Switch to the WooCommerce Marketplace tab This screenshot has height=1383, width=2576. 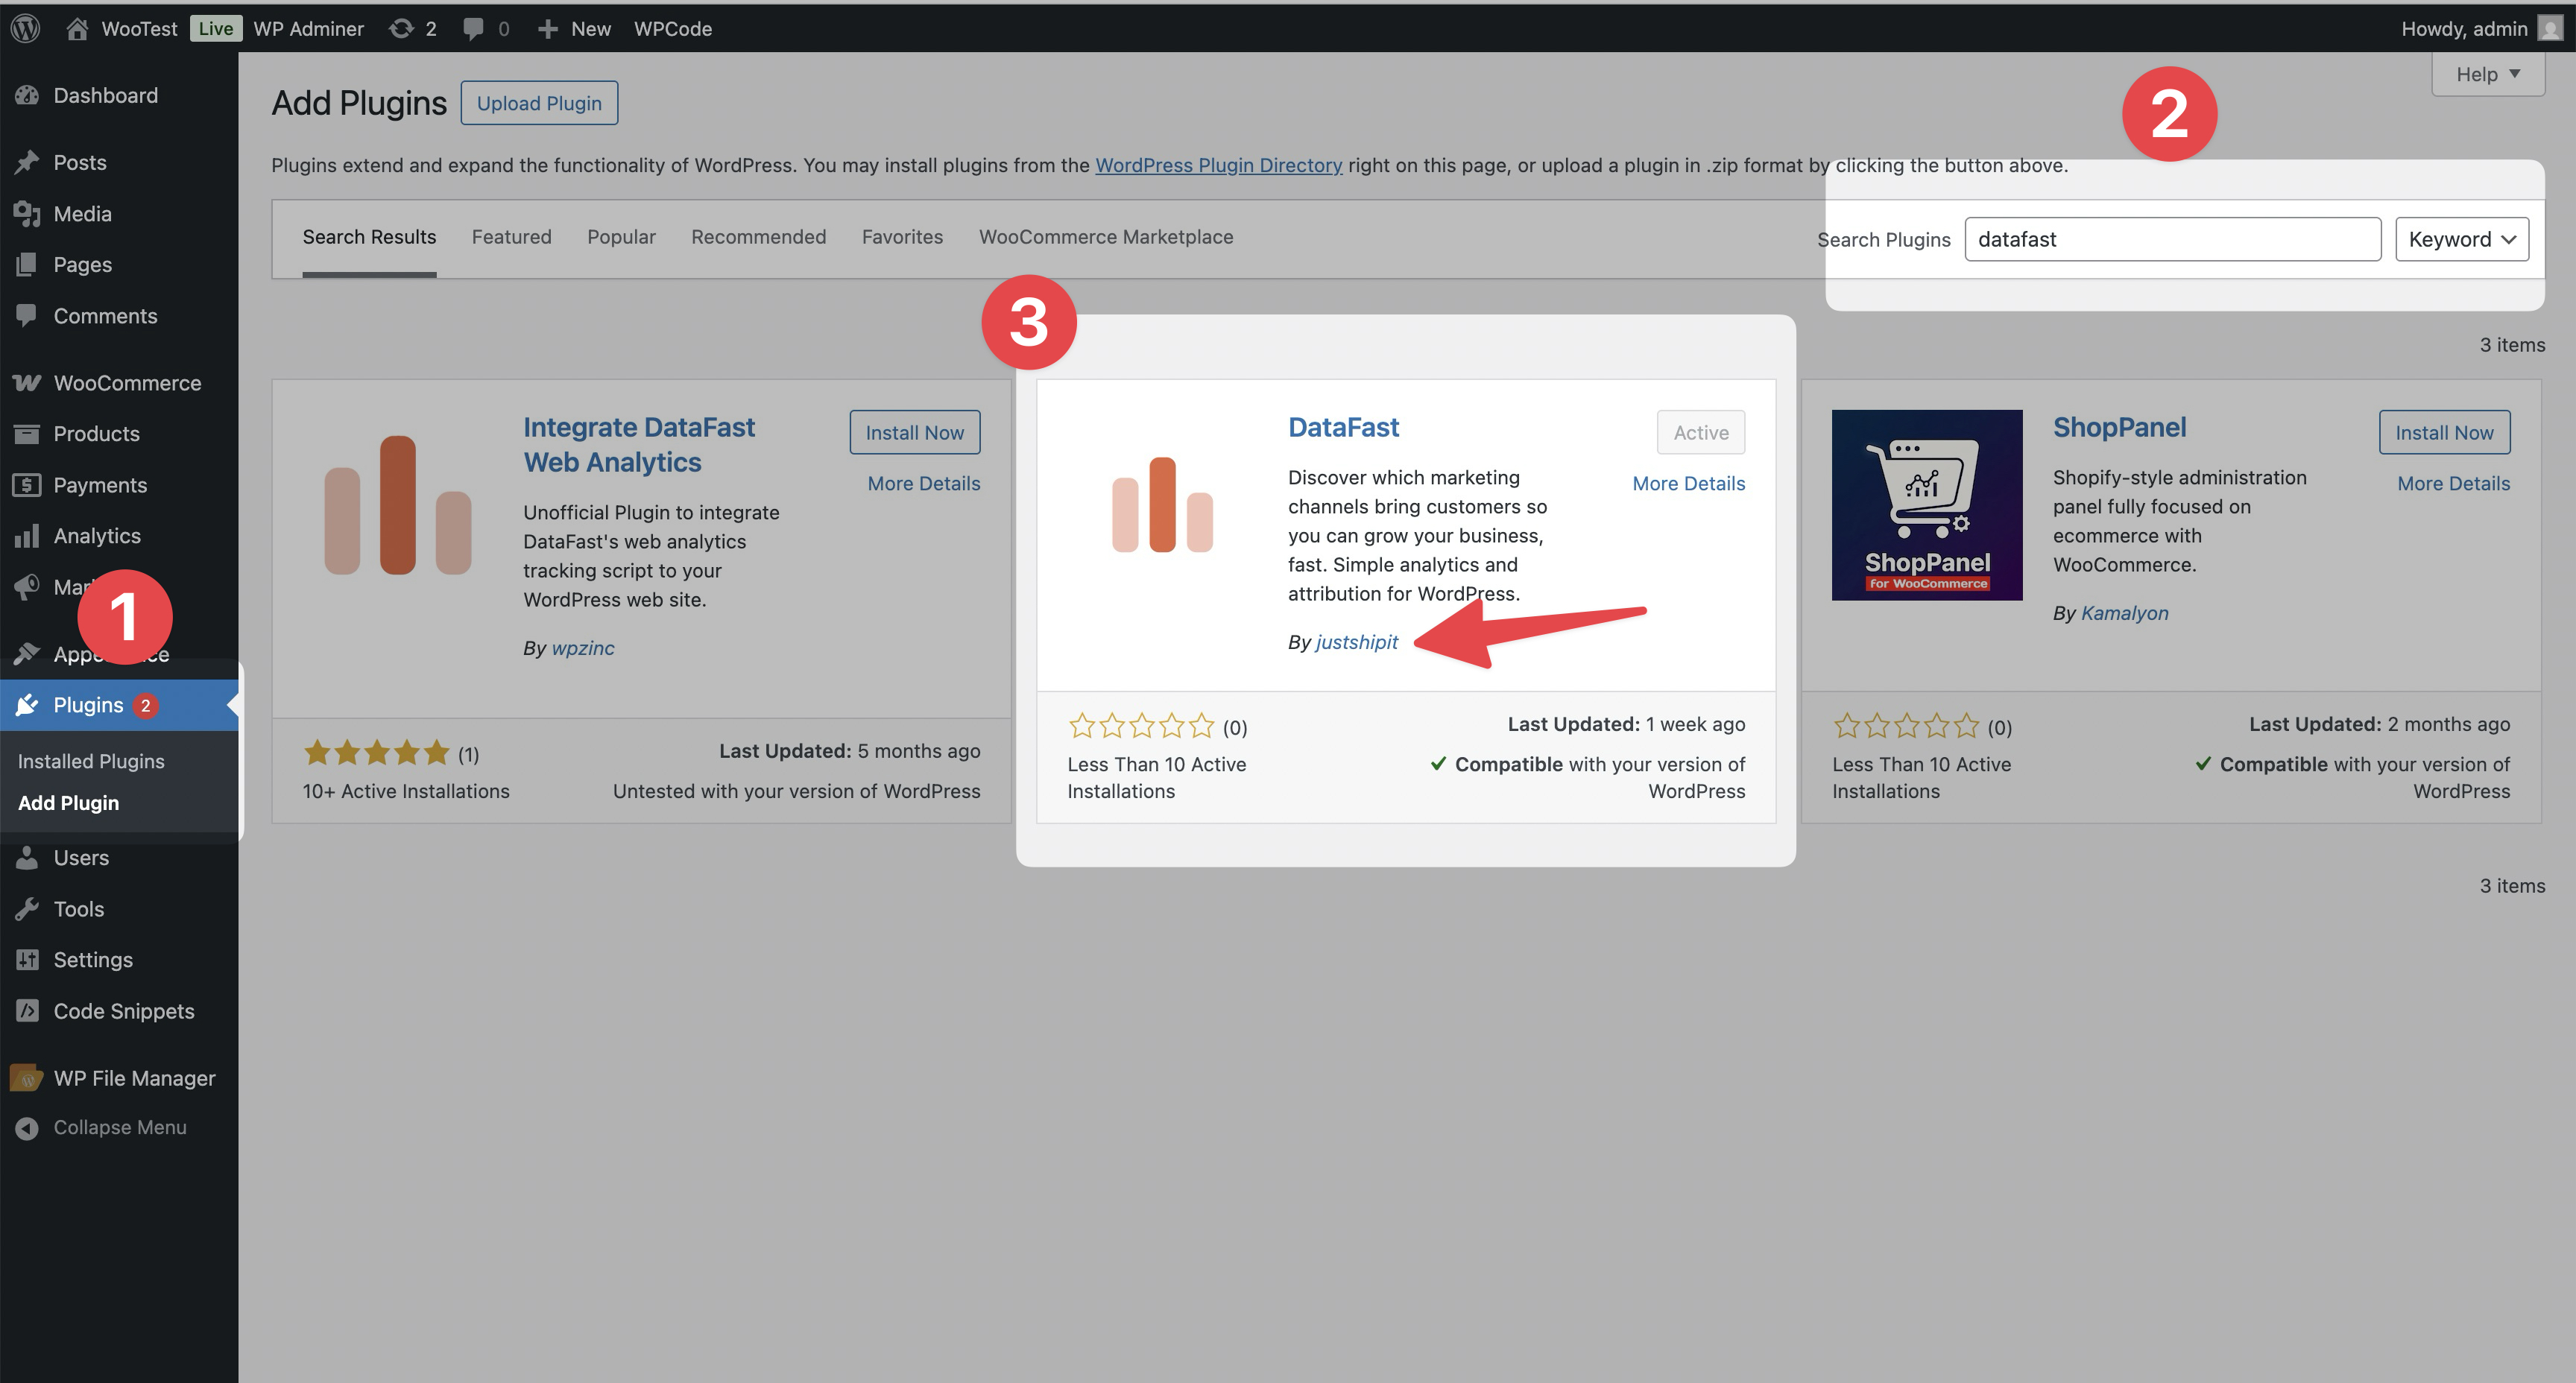click(x=1105, y=237)
